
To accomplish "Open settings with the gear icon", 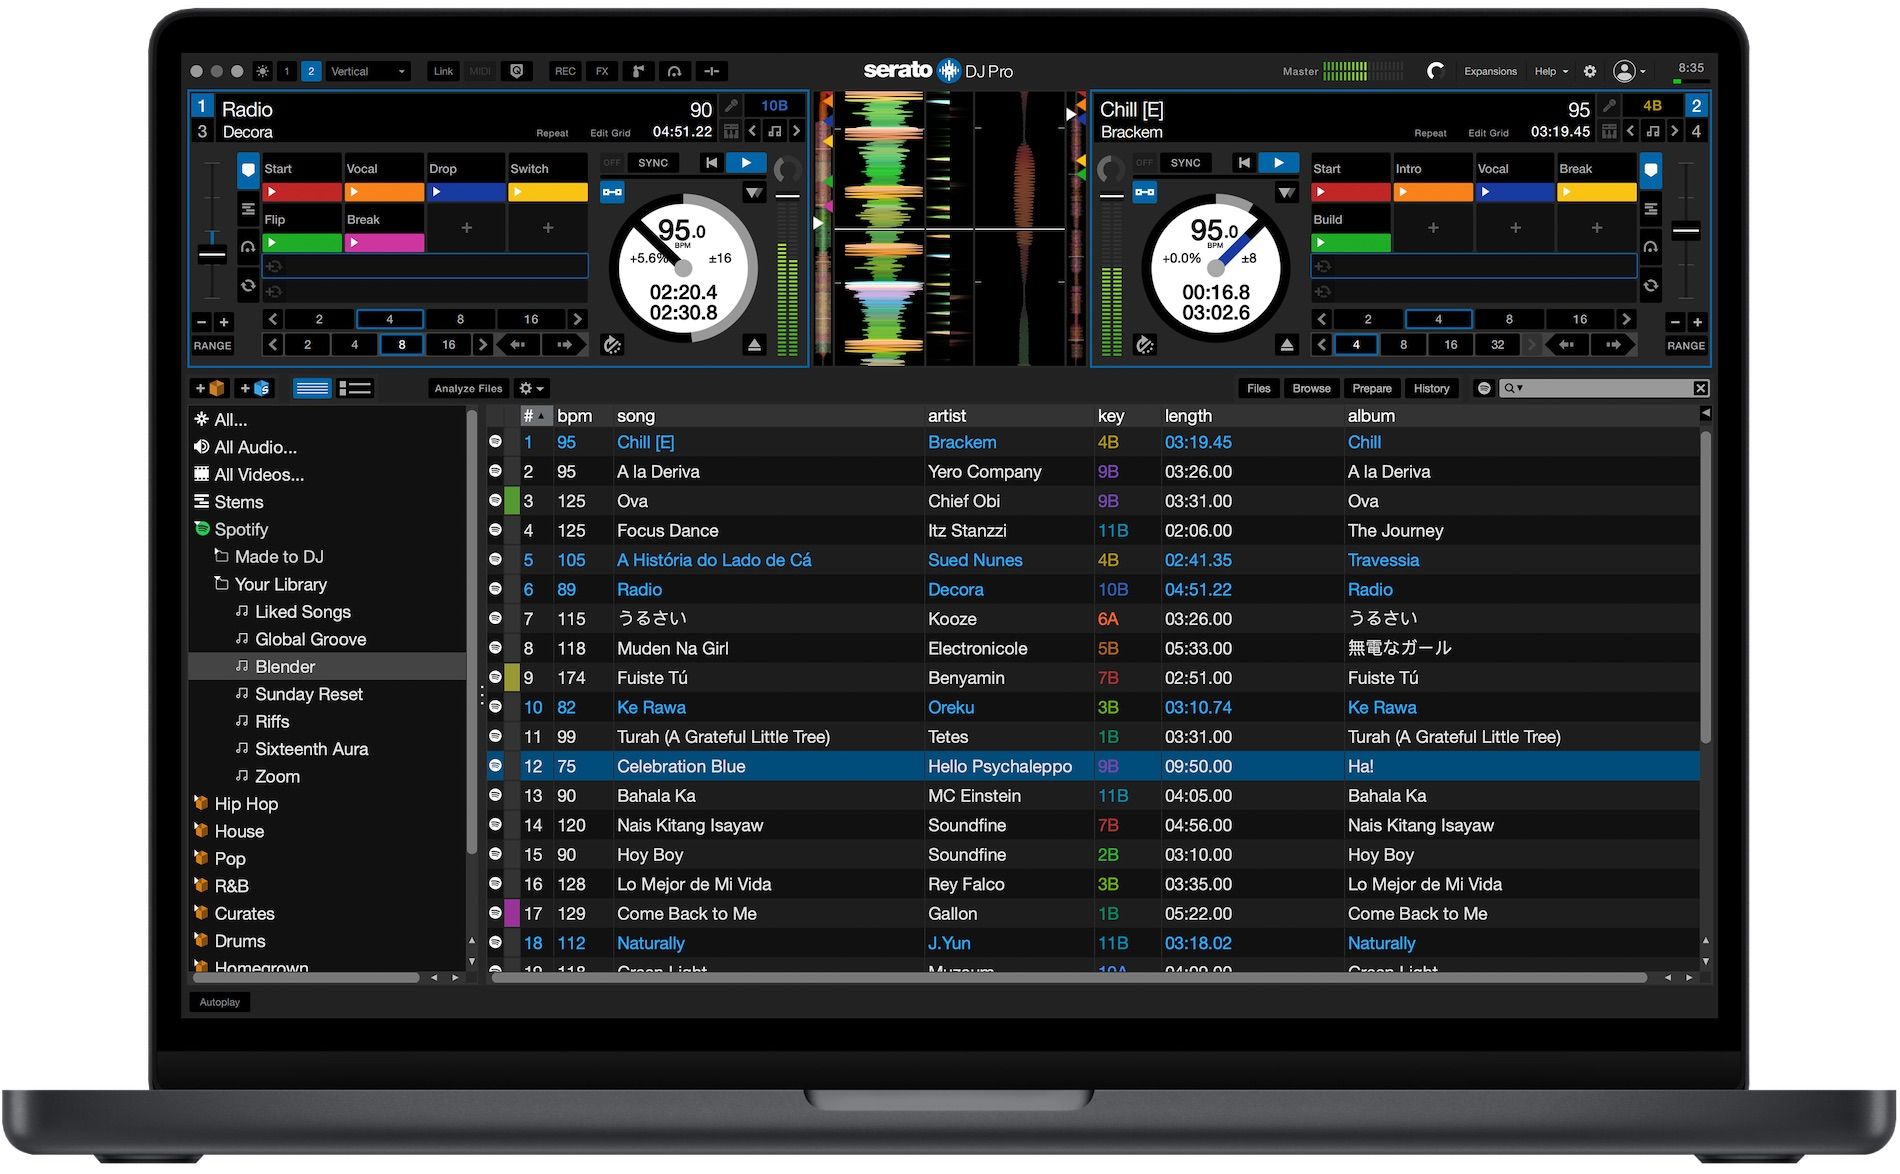I will point(1590,71).
